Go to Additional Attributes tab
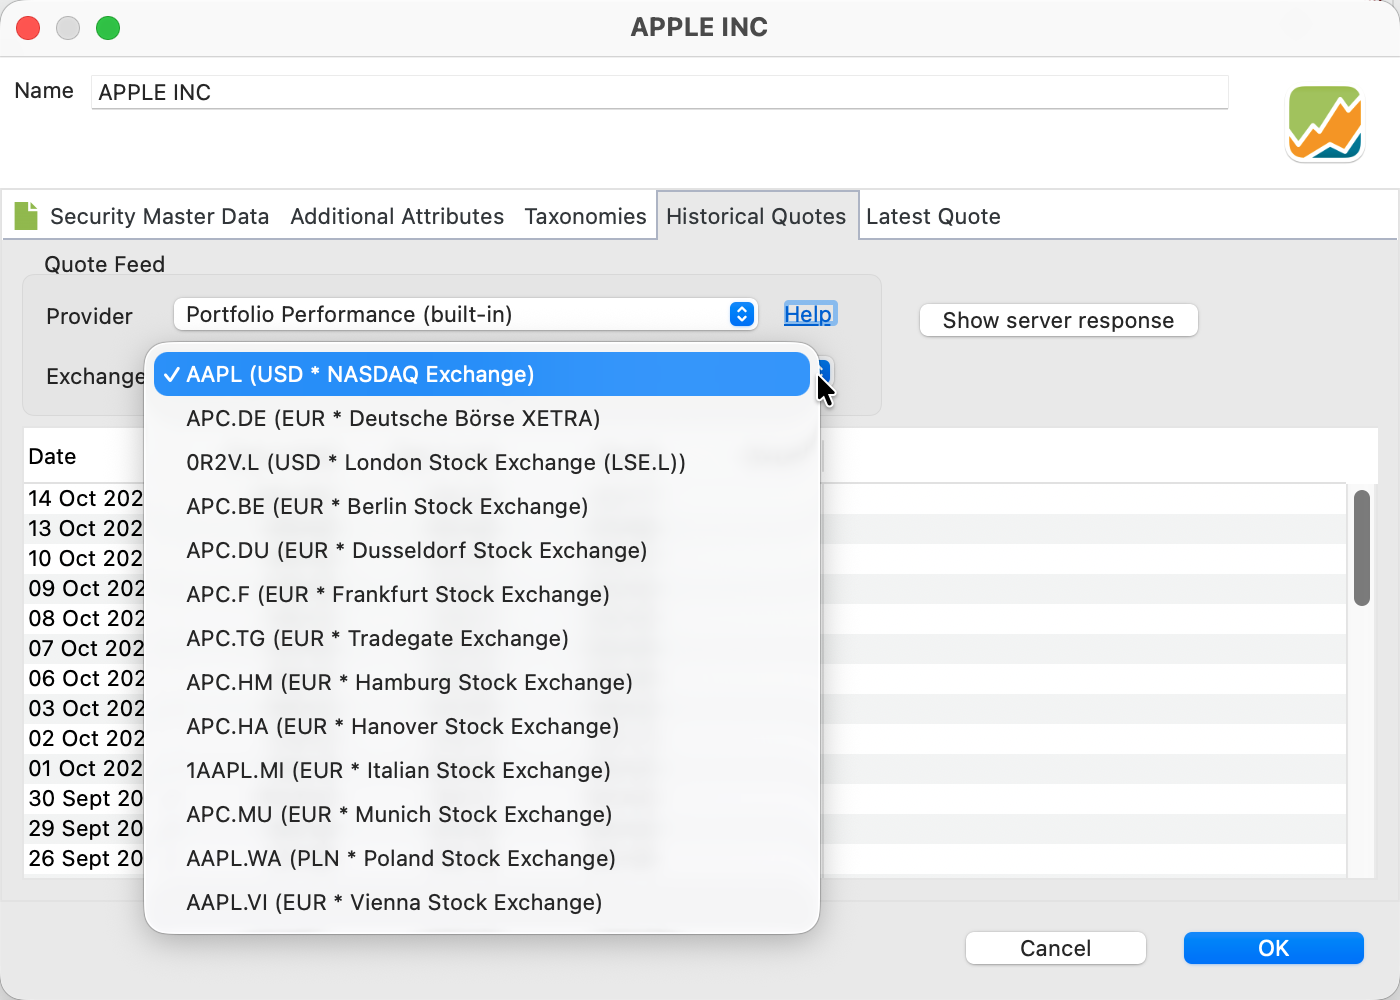1400x1000 pixels. [x=397, y=216]
